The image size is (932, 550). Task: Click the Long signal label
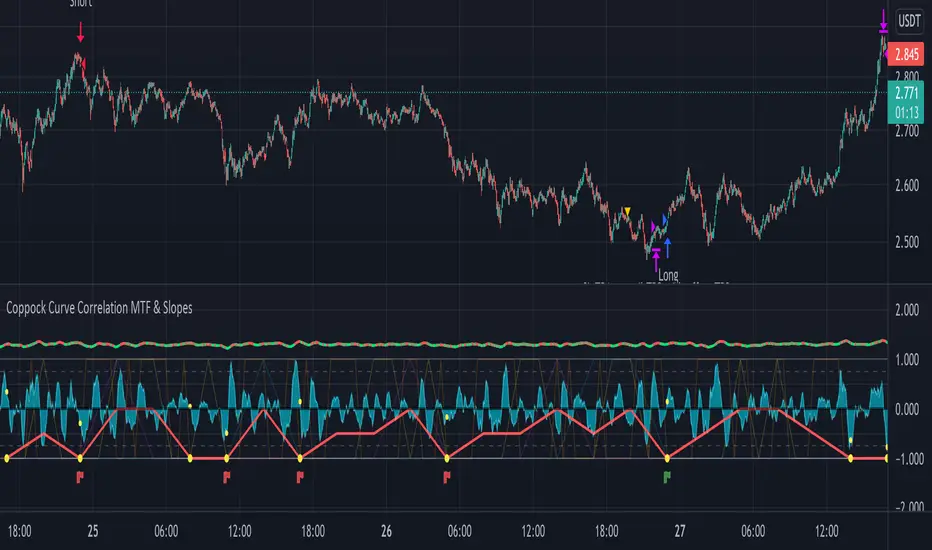tap(668, 275)
